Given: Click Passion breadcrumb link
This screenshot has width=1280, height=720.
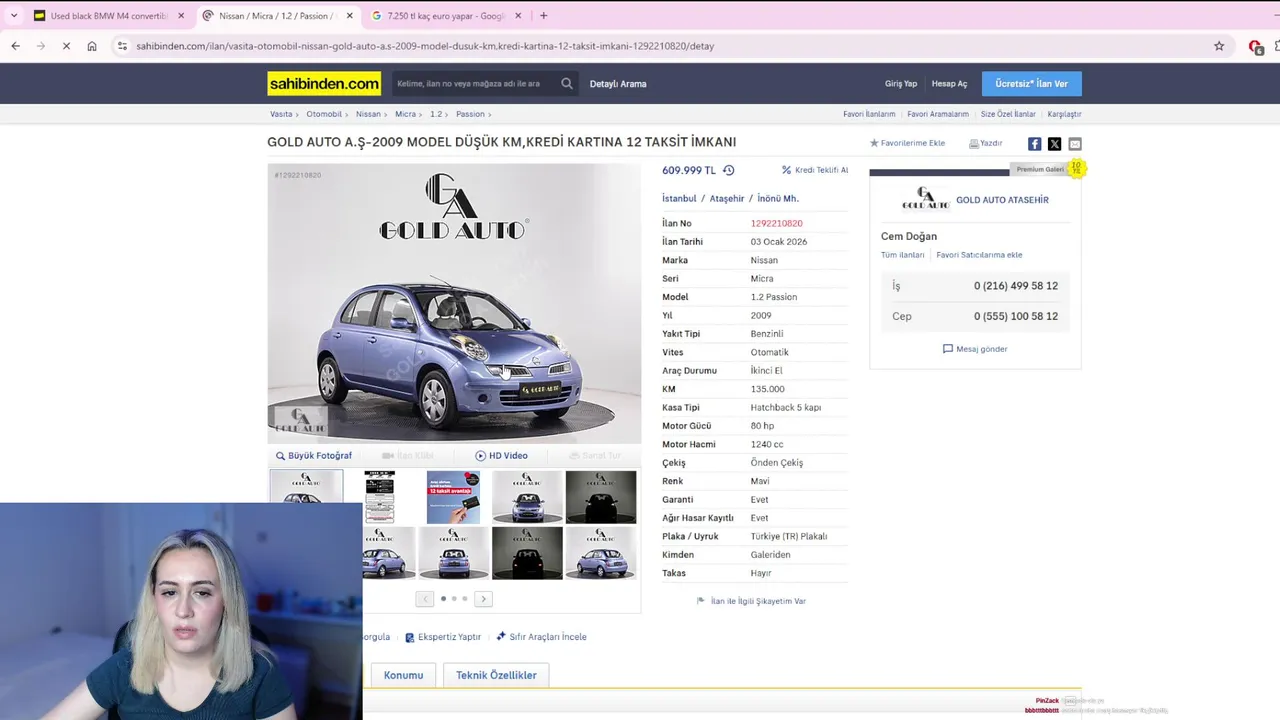Looking at the screenshot, I should point(470,114).
